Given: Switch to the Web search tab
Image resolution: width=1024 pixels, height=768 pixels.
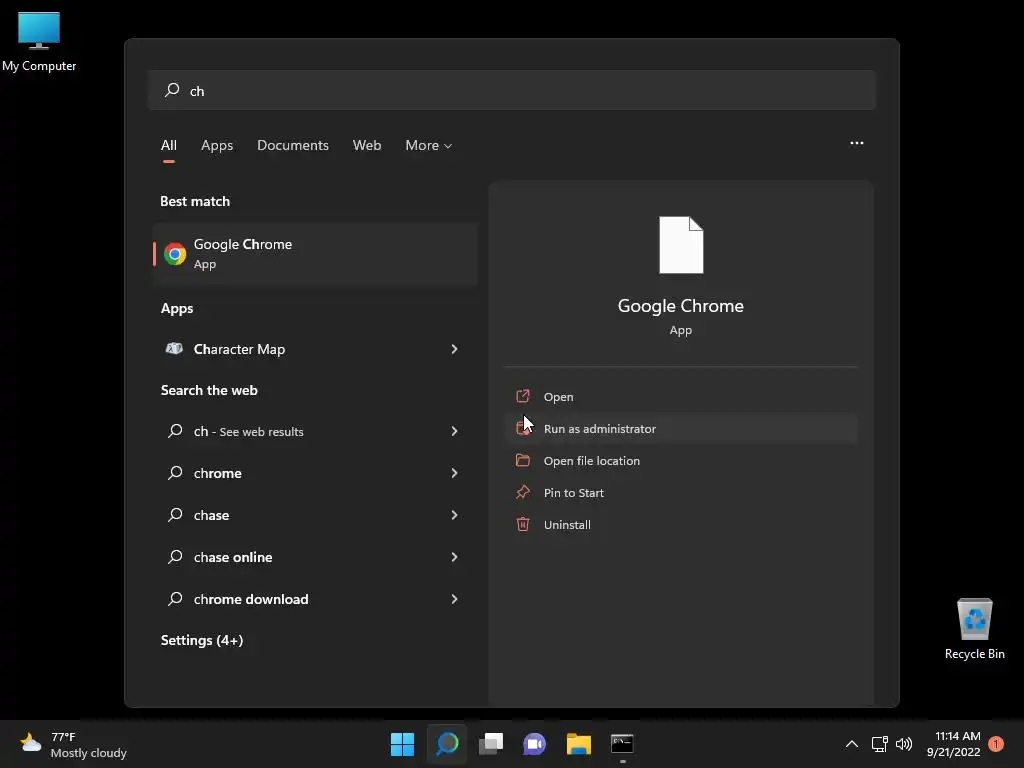Looking at the screenshot, I should tap(367, 145).
